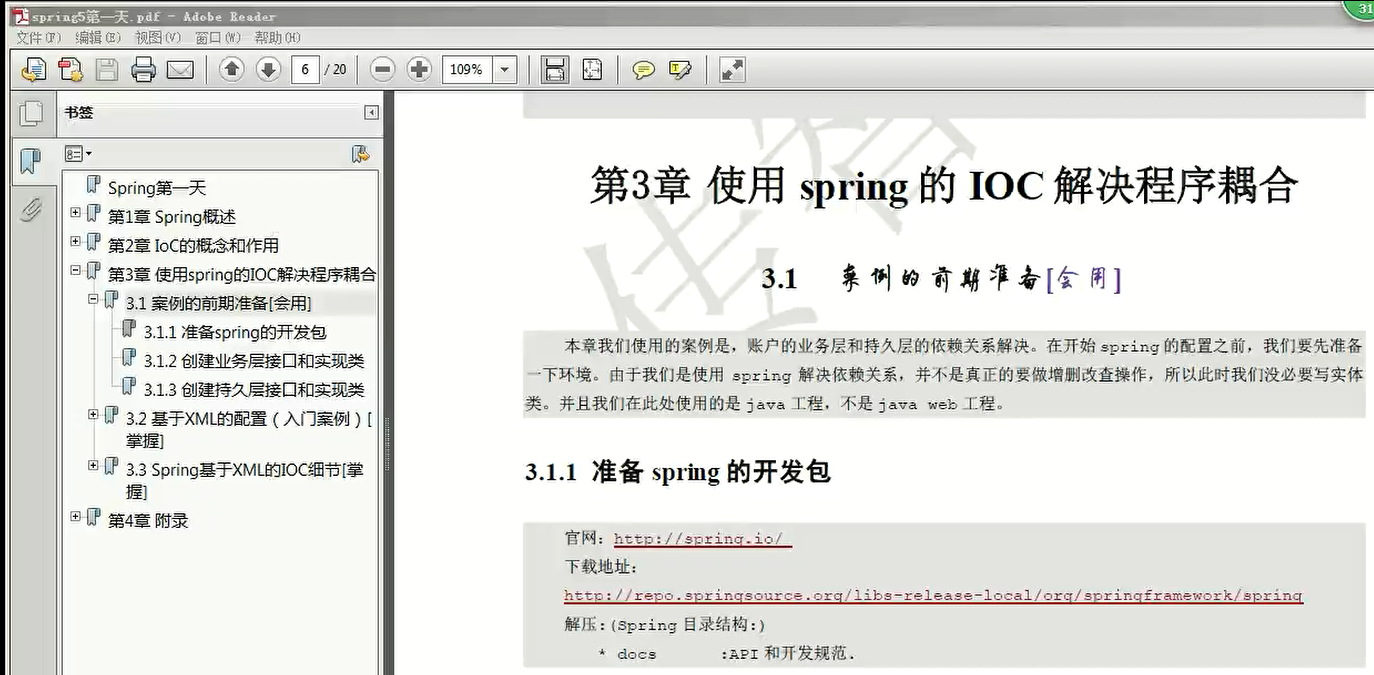Jump to 第4章 附录 bookmark
This screenshot has height=675, width=1374.
pyautogui.click(x=148, y=521)
